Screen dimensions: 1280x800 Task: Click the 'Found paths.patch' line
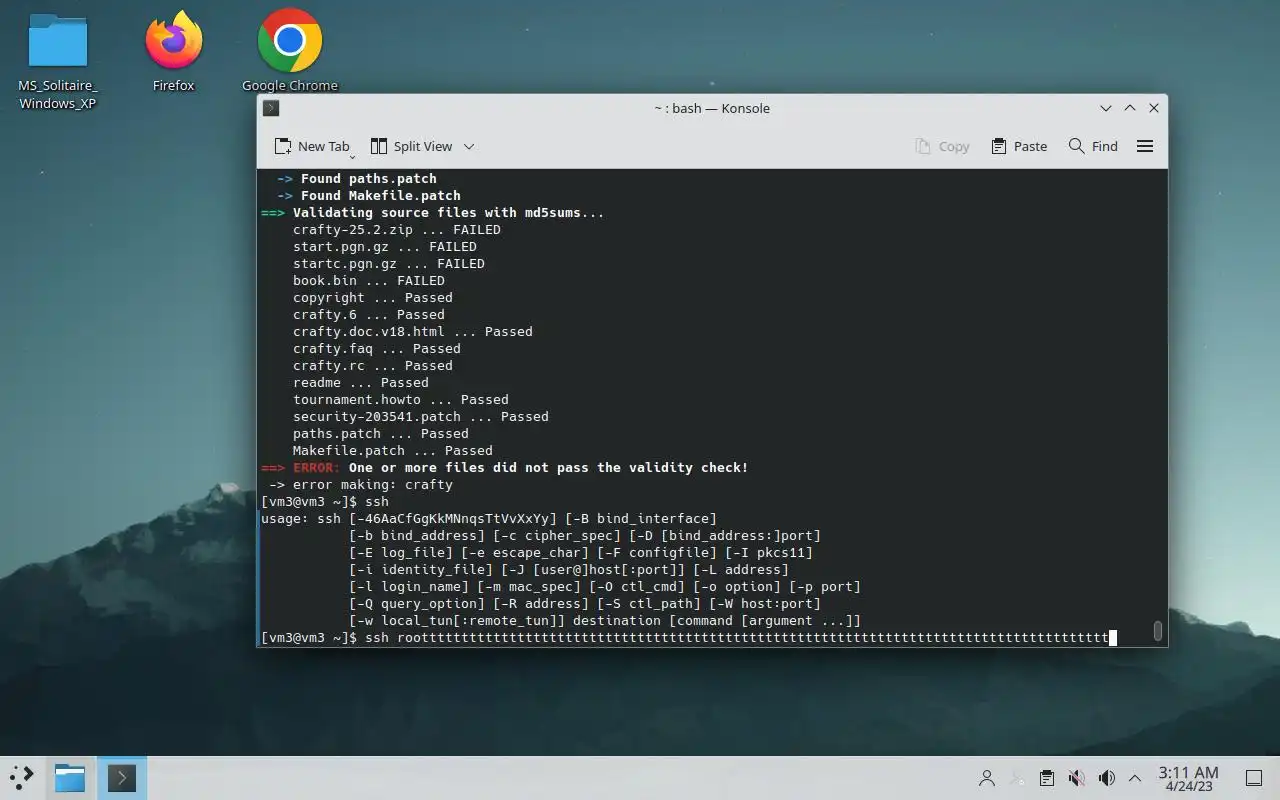click(x=356, y=179)
